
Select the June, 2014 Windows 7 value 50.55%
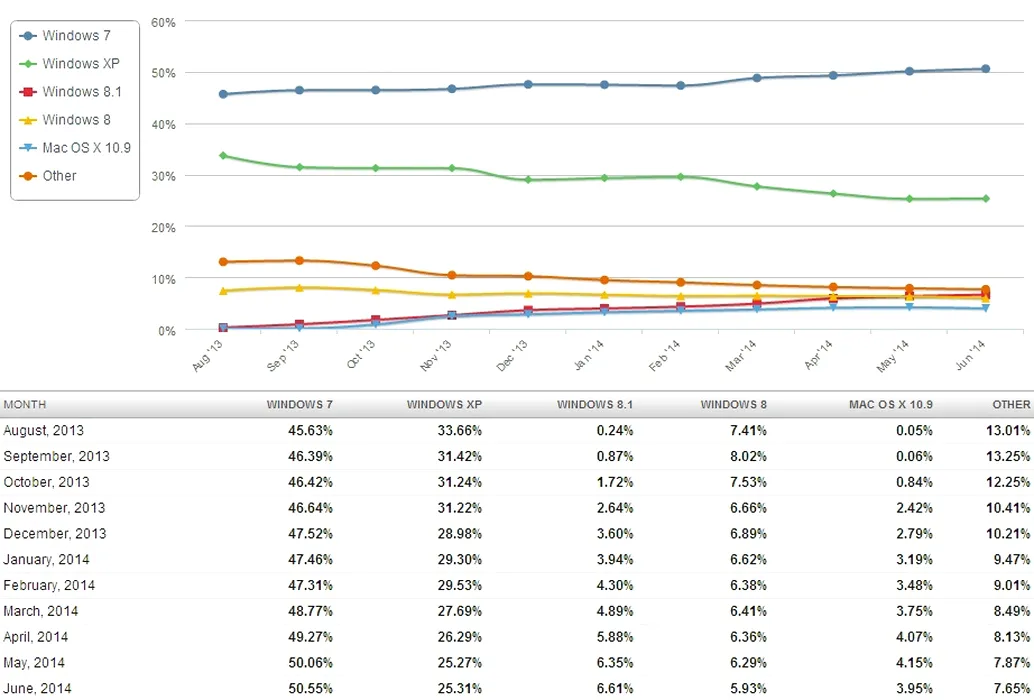click(x=310, y=688)
